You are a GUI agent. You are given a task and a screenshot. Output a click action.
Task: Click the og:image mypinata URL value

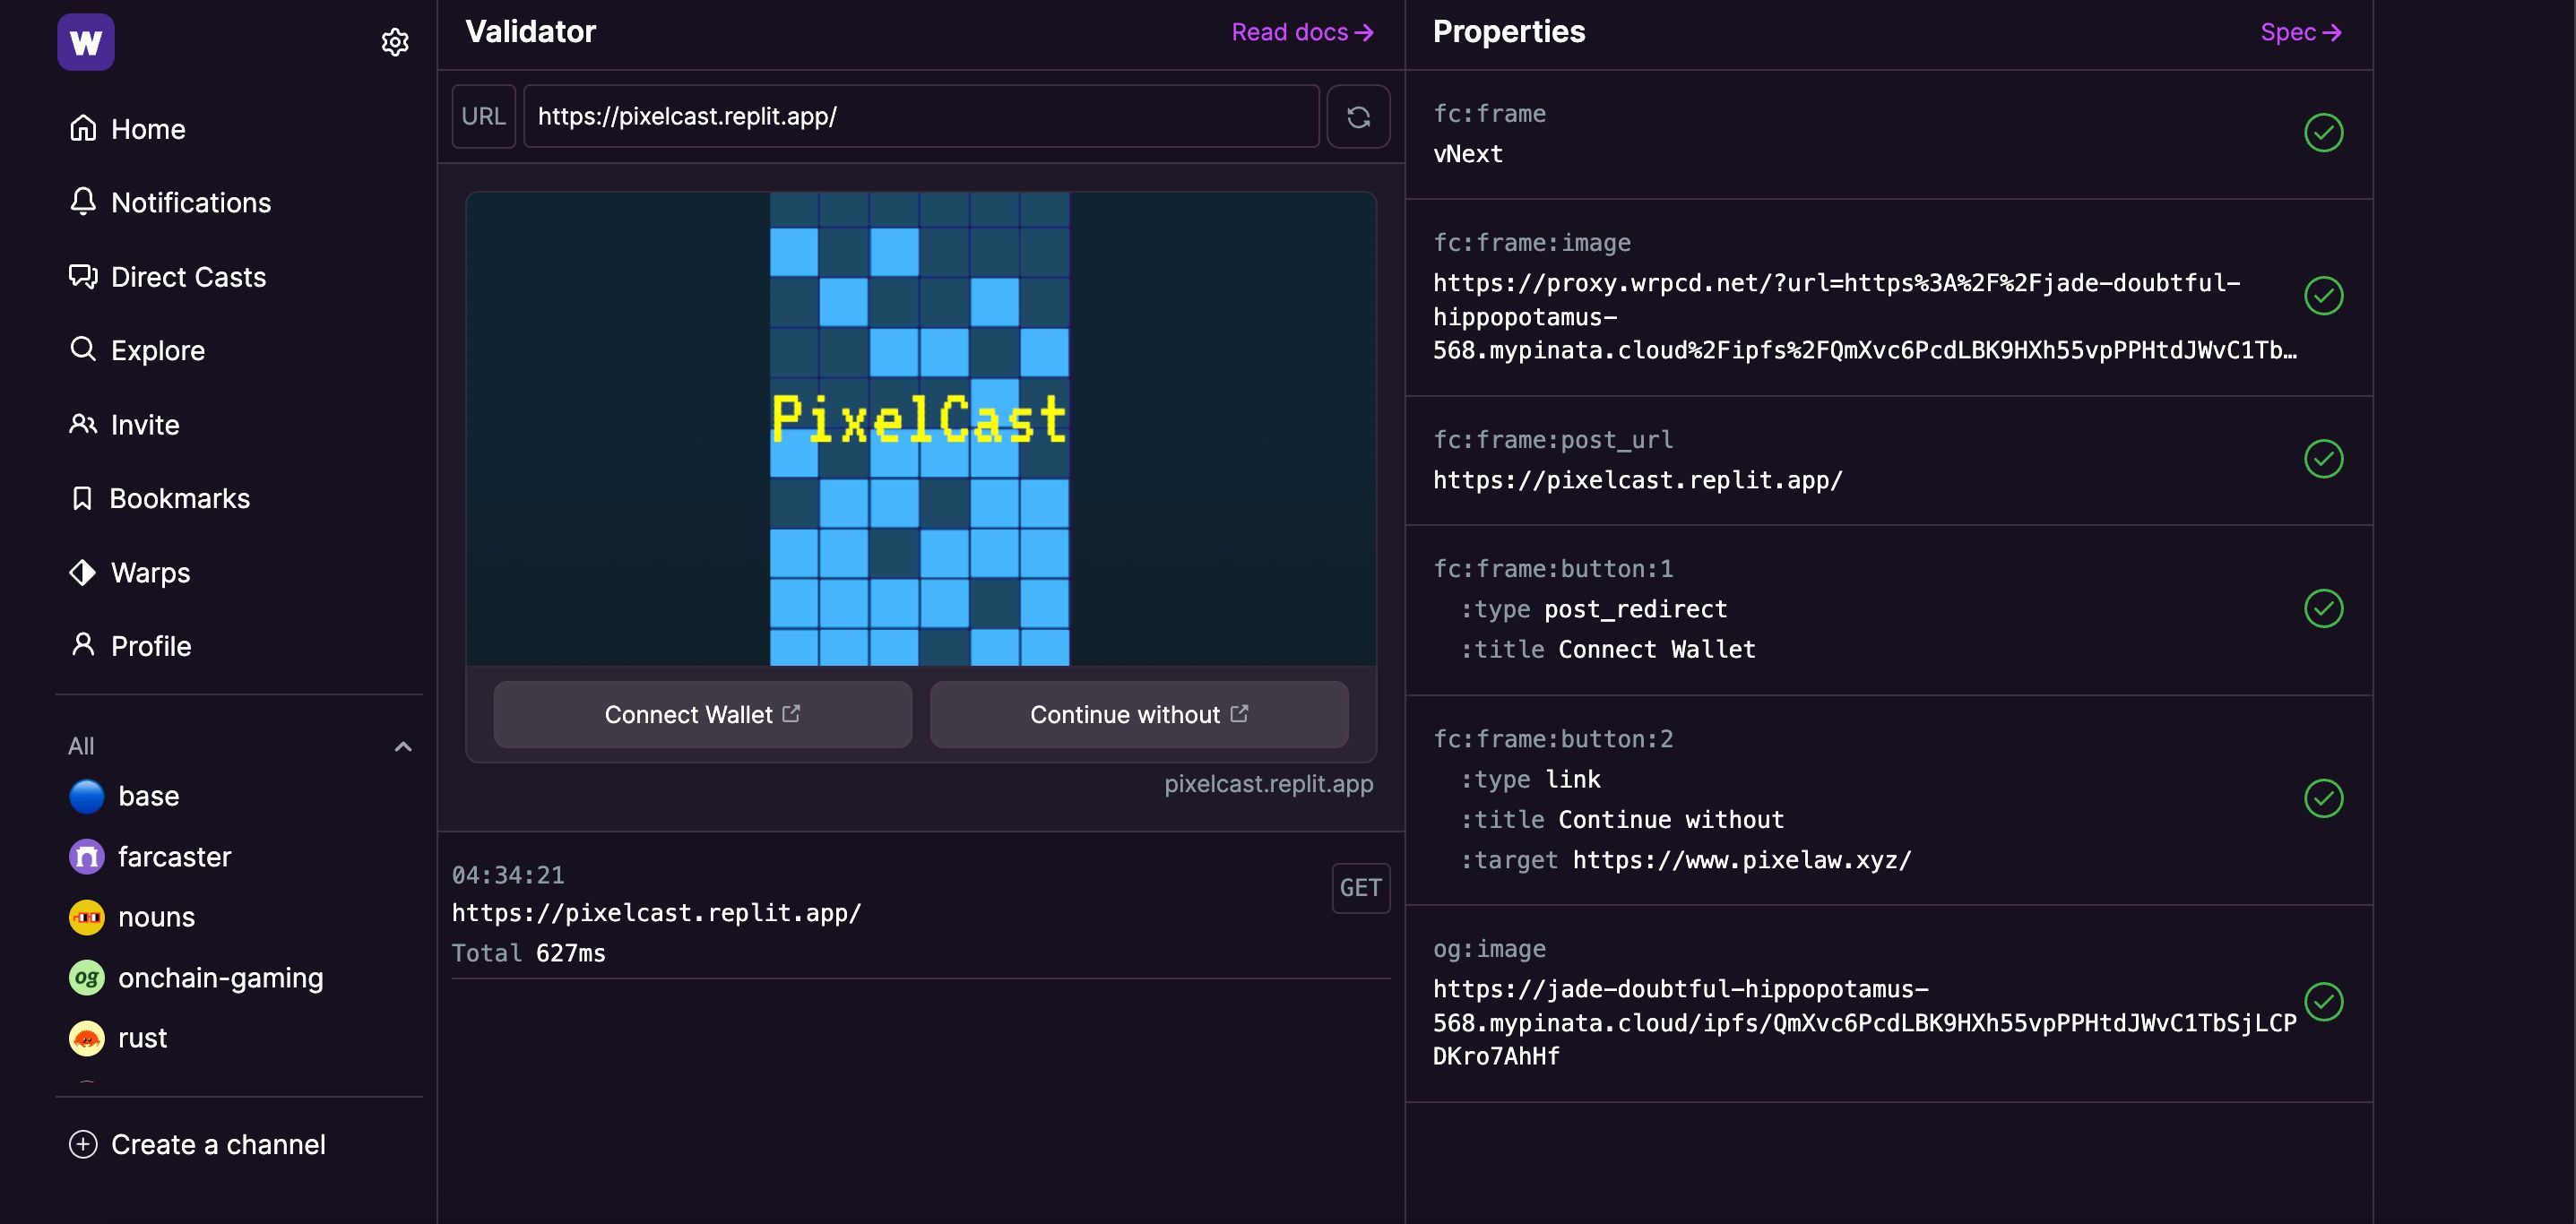[1865, 1022]
